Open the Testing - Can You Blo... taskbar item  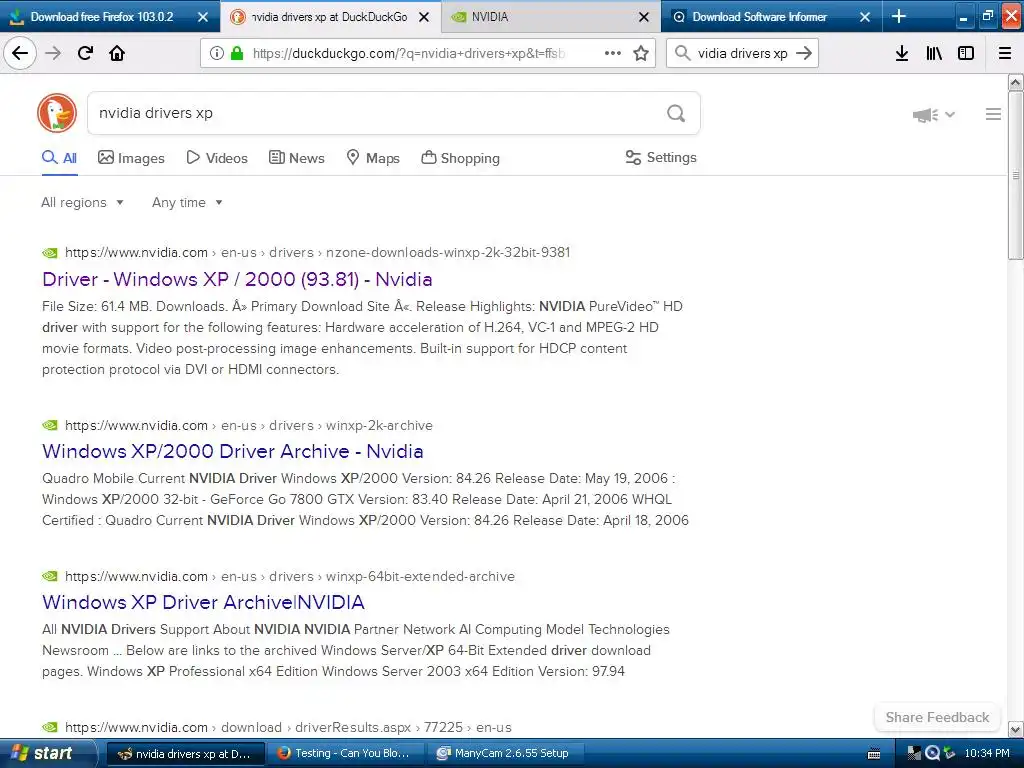click(x=345, y=753)
